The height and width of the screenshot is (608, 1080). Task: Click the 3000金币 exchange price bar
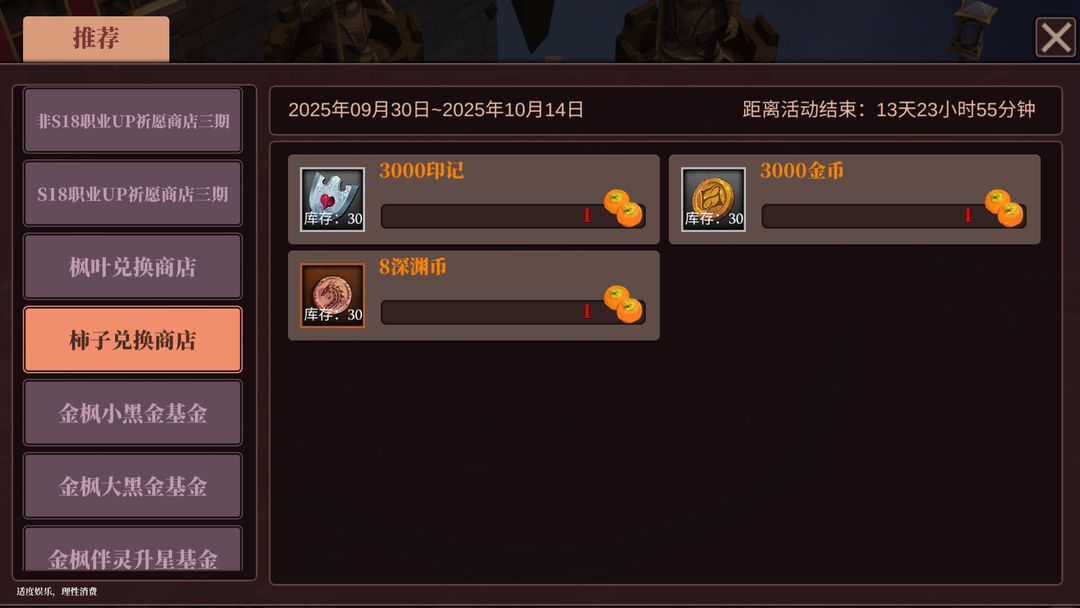coord(894,216)
